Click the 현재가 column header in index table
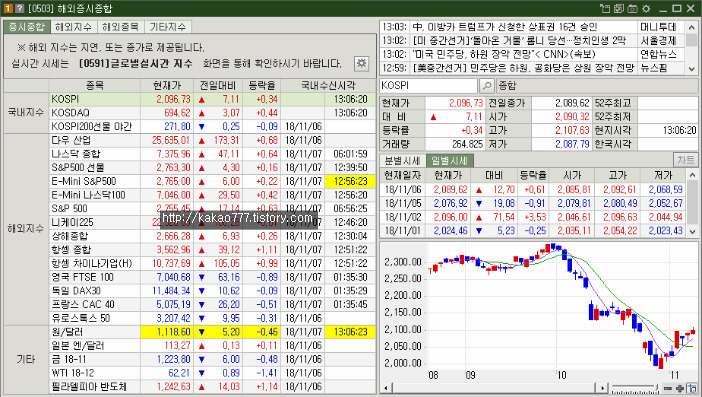This screenshot has width=702, height=397. [x=167, y=85]
